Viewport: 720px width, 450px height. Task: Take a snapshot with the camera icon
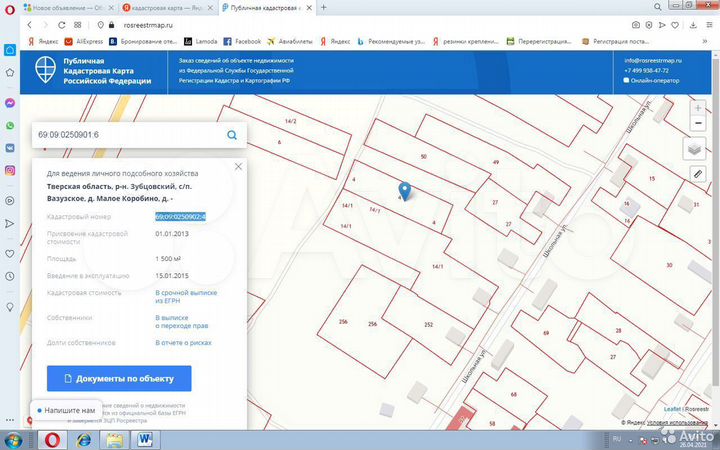point(636,25)
